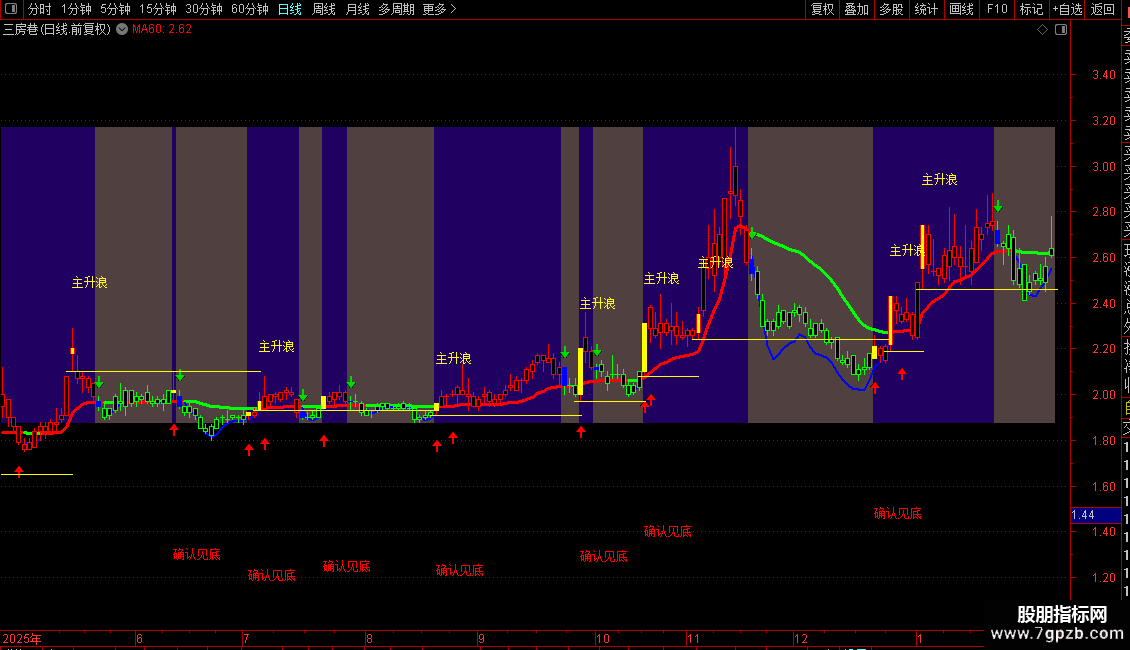
Task: Open the 多股 multi-stock view
Action: click(891, 9)
